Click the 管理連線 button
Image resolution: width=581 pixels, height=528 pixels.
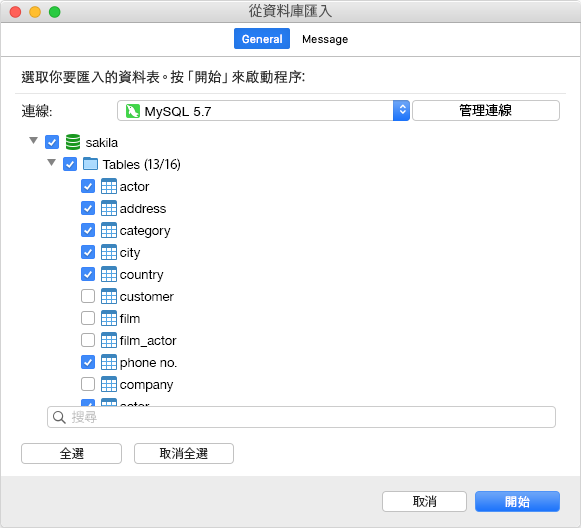click(x=486, y=110)
